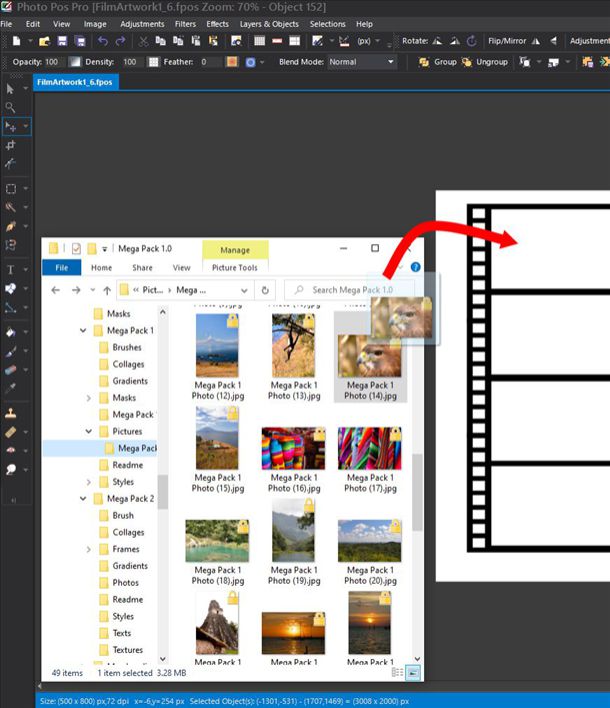The width and height of the screenshot is (610, 708).
Task: Click the Save icon
Action: 62,41
